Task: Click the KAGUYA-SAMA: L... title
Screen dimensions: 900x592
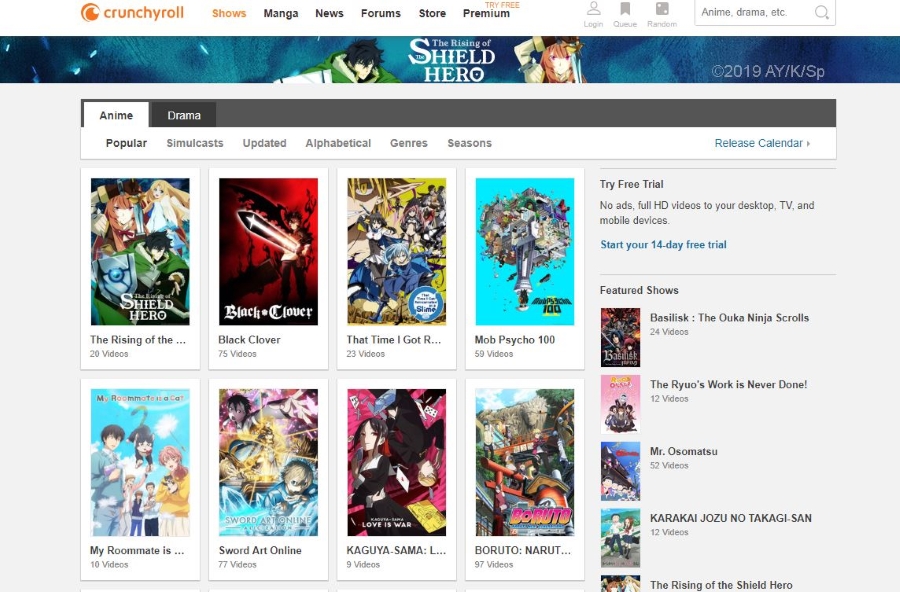Action: (x=396, y=550)
